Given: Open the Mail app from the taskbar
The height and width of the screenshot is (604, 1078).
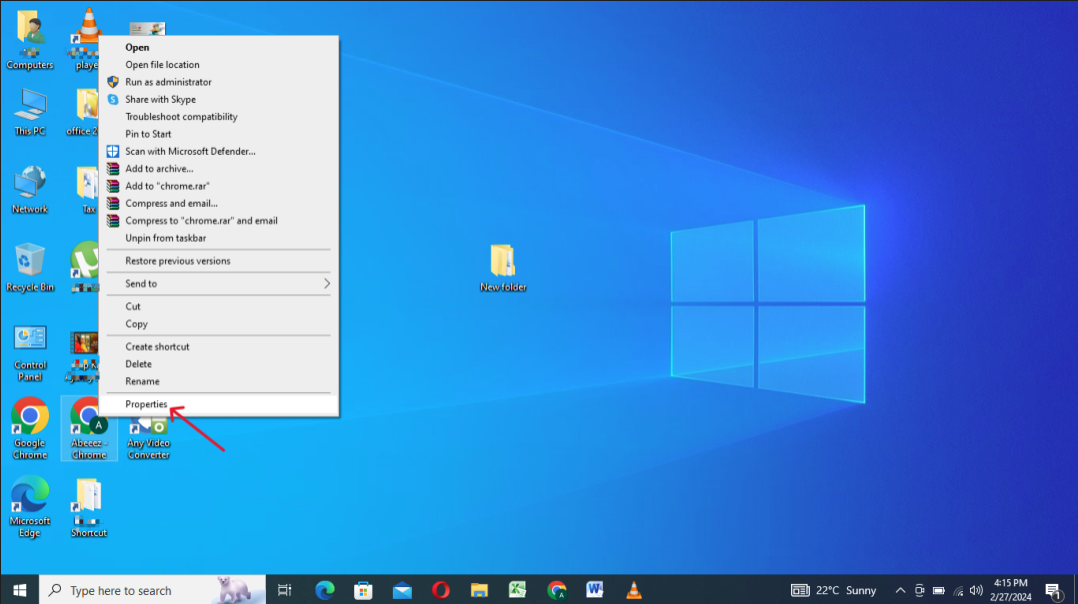Looking at the screenshot, I should (402, 590).
